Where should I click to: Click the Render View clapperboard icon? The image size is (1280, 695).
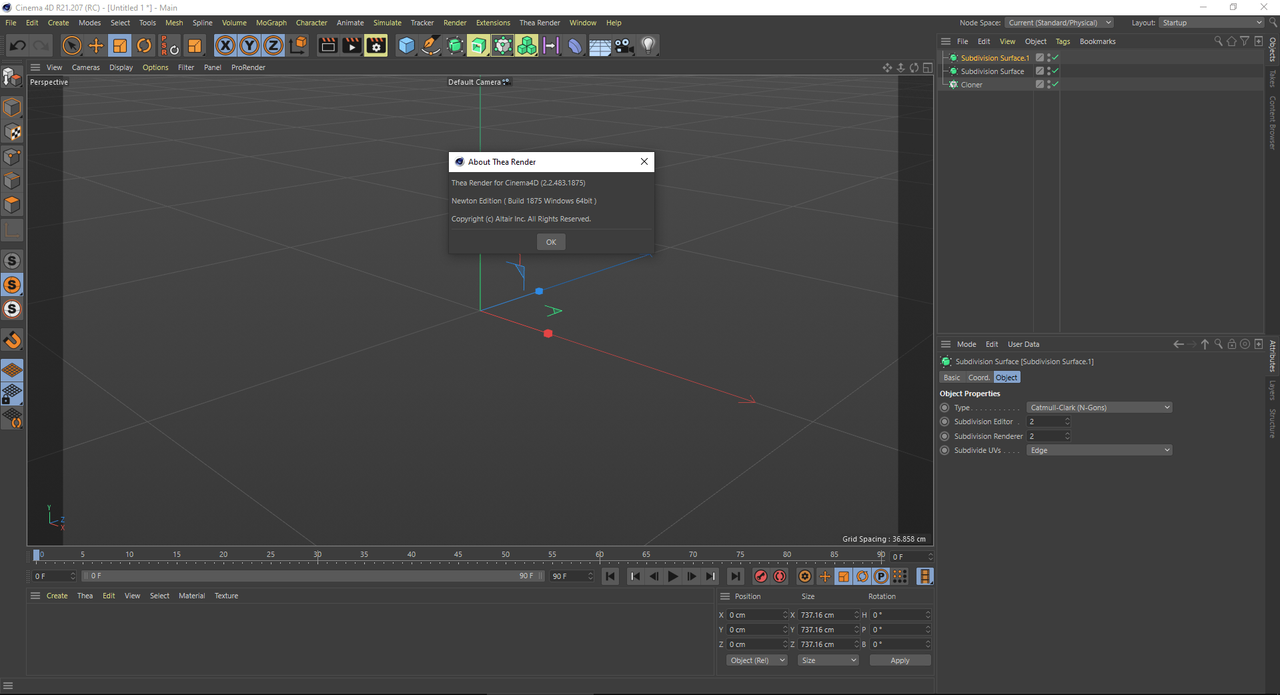(327, 45)
